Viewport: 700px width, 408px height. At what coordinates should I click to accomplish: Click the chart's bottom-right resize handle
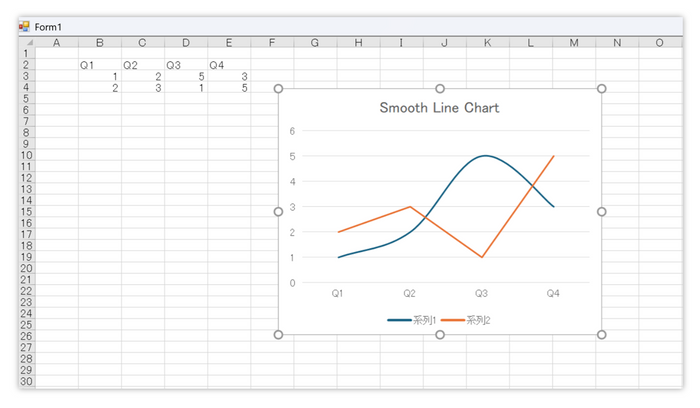601,334
